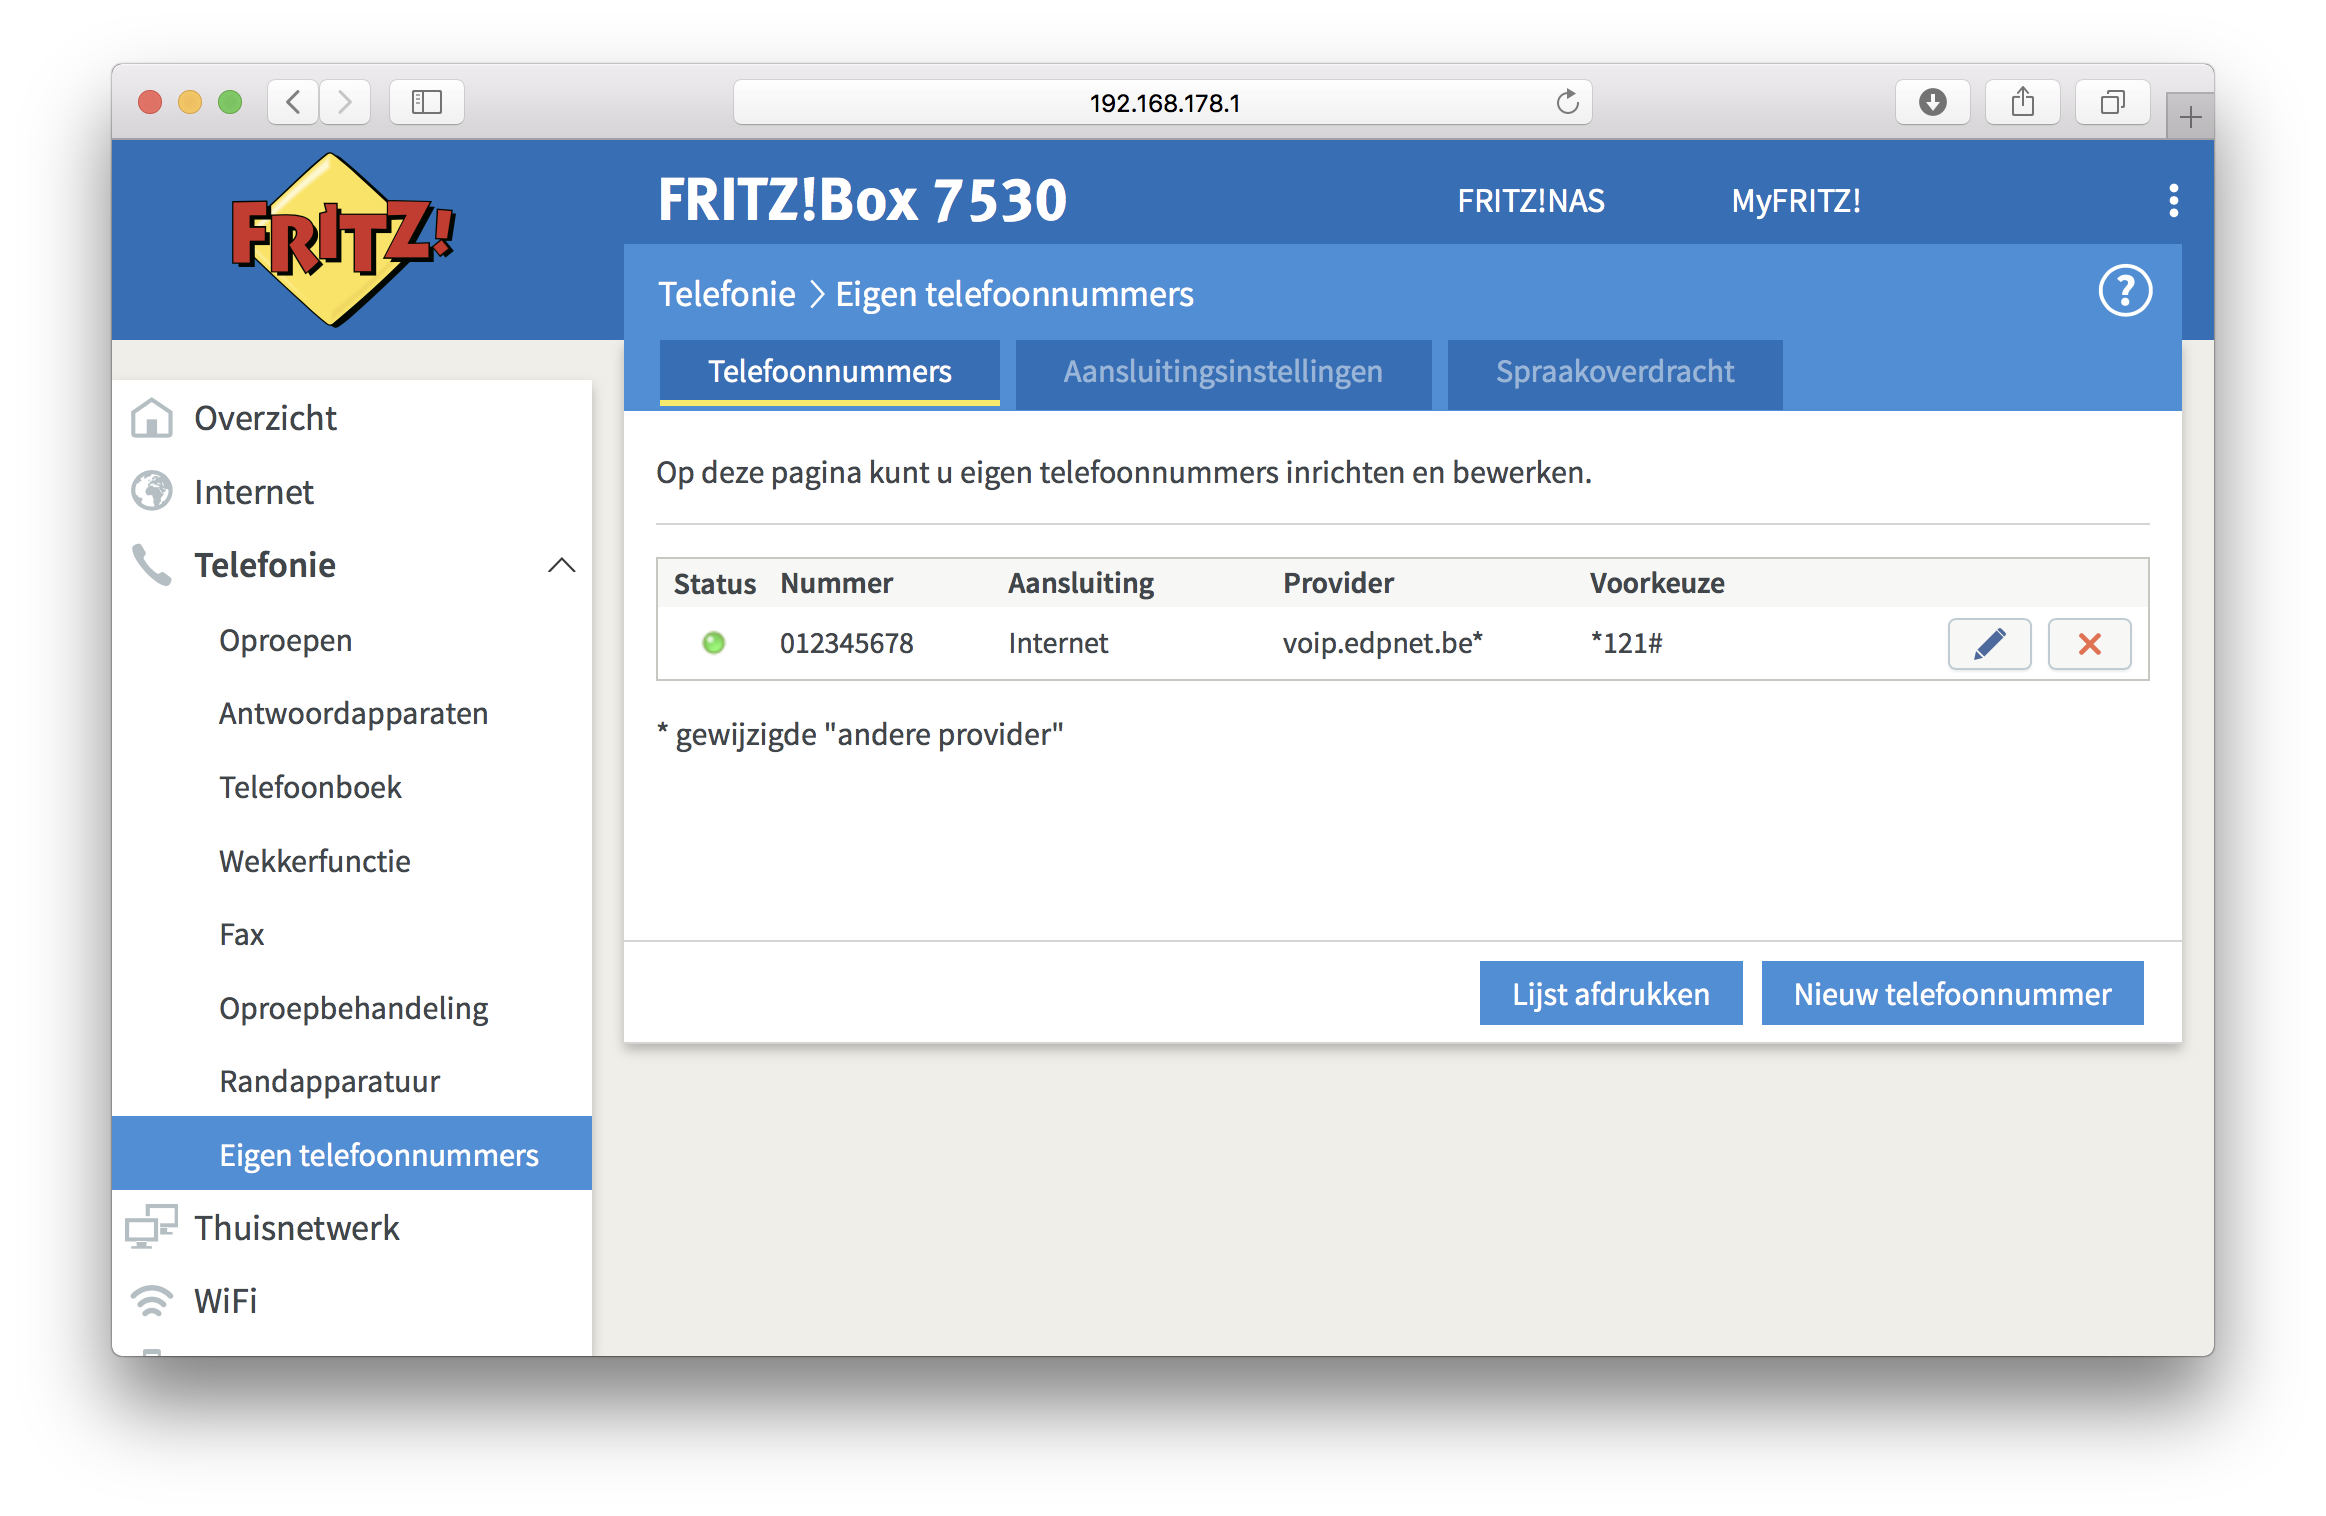Click the Aansluiting column header

coord(1081,583)
